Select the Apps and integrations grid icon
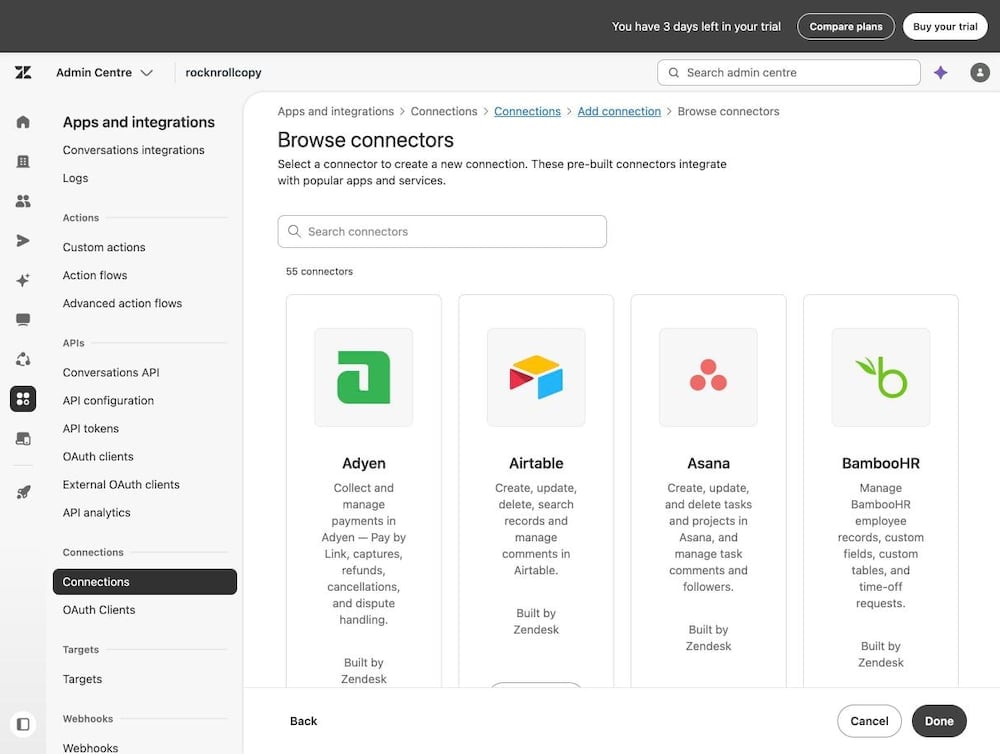This screenshot has height=754, width=1000. coord(23,399)
